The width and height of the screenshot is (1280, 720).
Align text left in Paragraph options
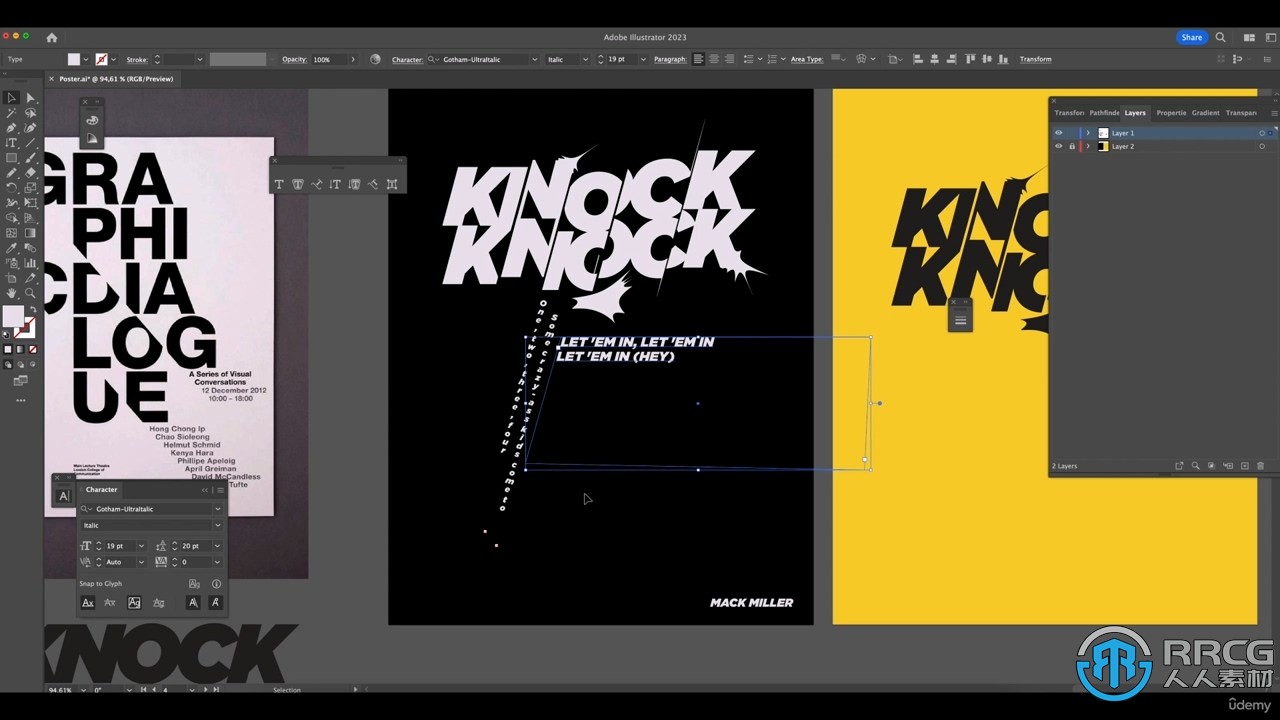pyautogui.click(x=698, y=59)
